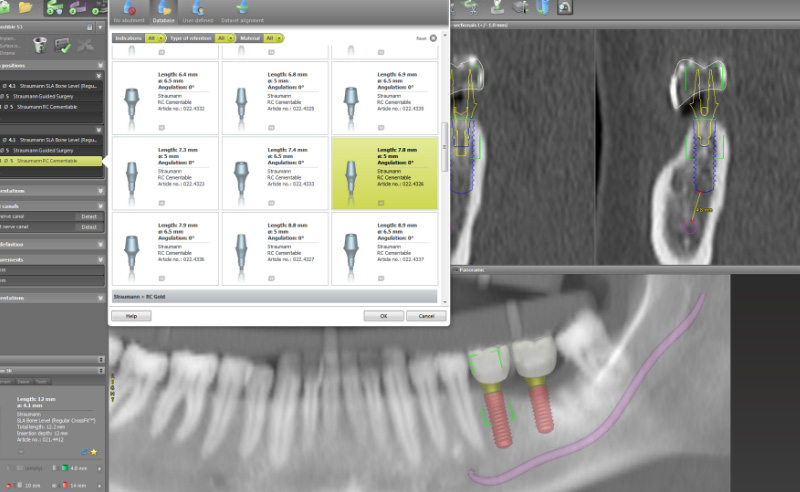
Task: Click the pink nerve canal marker in cross-section
Action: tap(690, 227)
